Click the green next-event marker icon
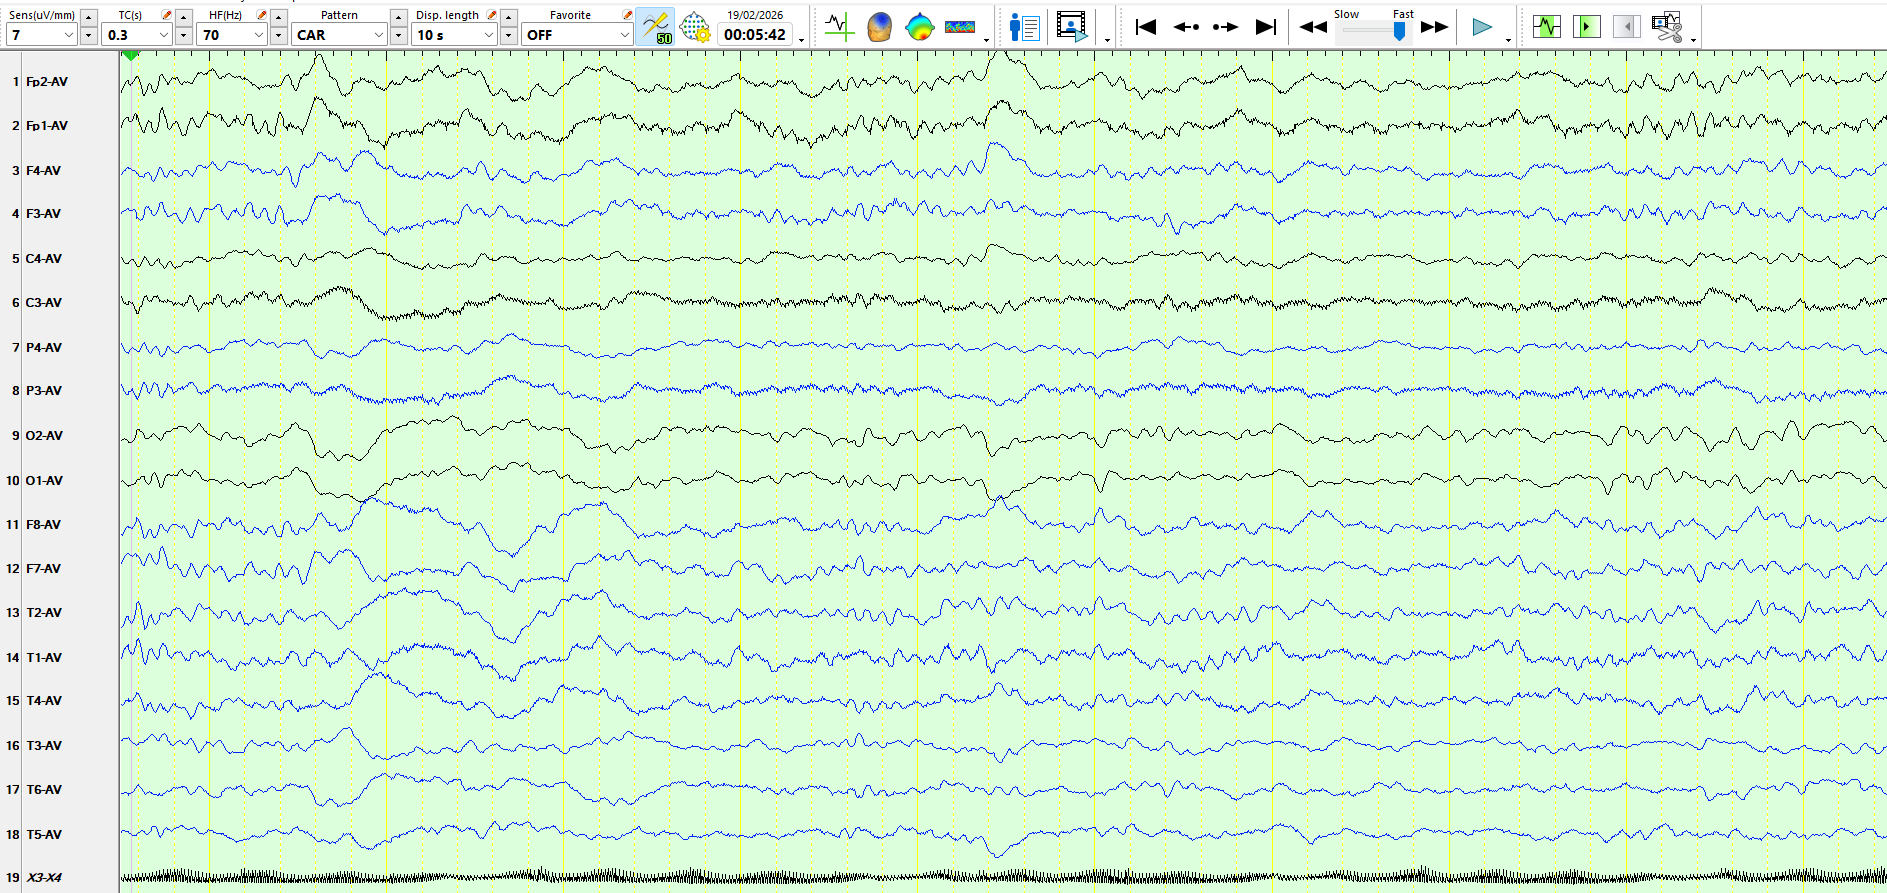The image size is (1887, 893). click(x=1586, y=27)
